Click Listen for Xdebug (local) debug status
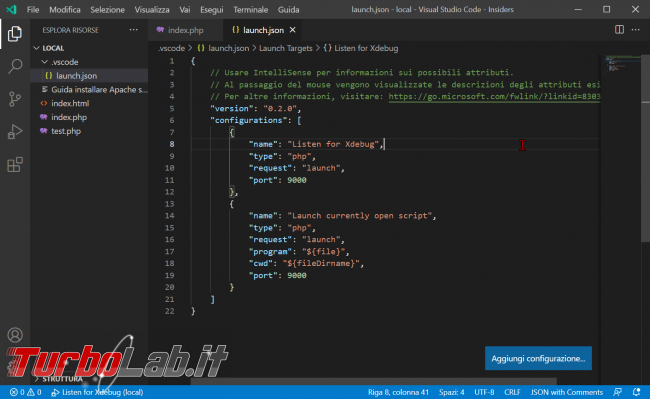Image resolution: width=650 pixels, height=399 pixels. point(97,392)
